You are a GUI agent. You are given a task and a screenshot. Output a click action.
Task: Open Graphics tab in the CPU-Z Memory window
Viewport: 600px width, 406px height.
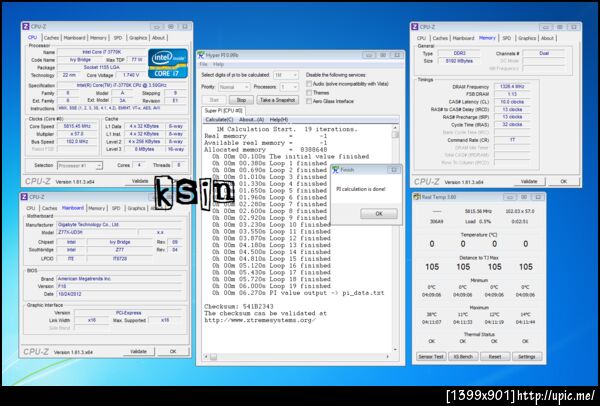coord(527,38)
